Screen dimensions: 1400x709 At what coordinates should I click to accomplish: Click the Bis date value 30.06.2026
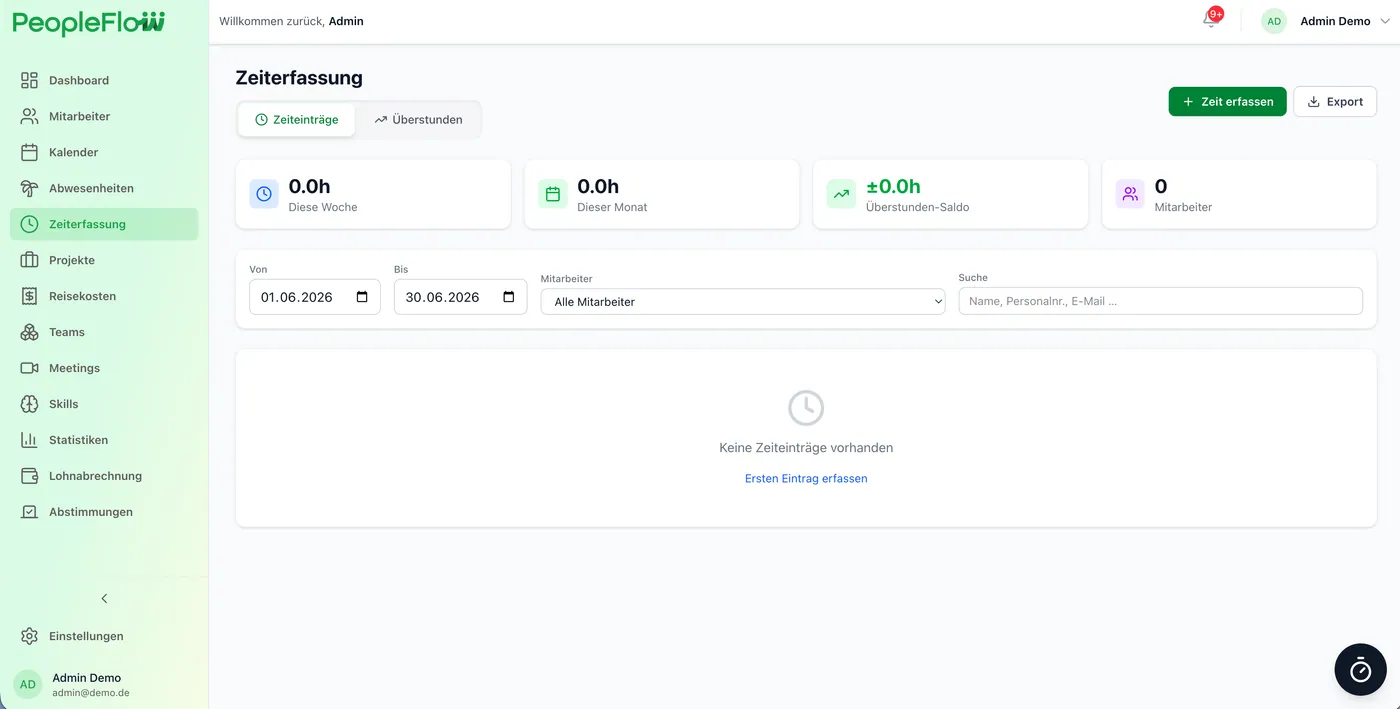coord(442,297)
